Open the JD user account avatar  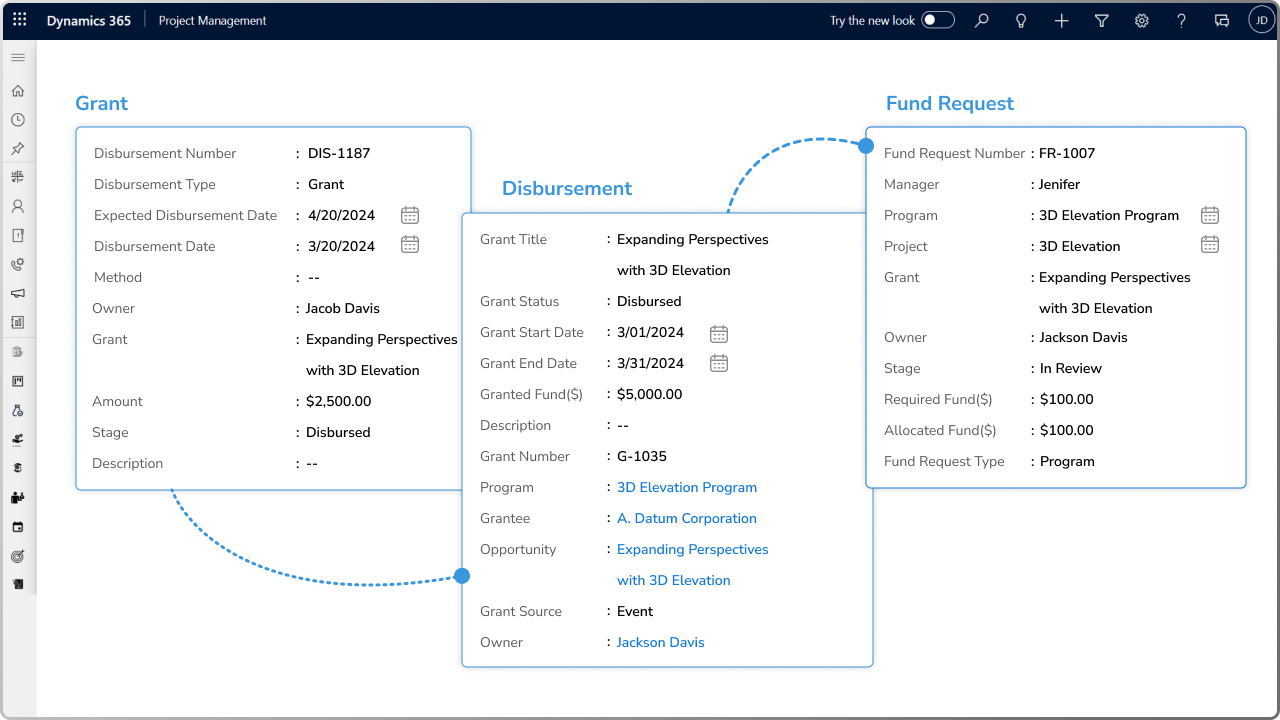point(1261,20)
